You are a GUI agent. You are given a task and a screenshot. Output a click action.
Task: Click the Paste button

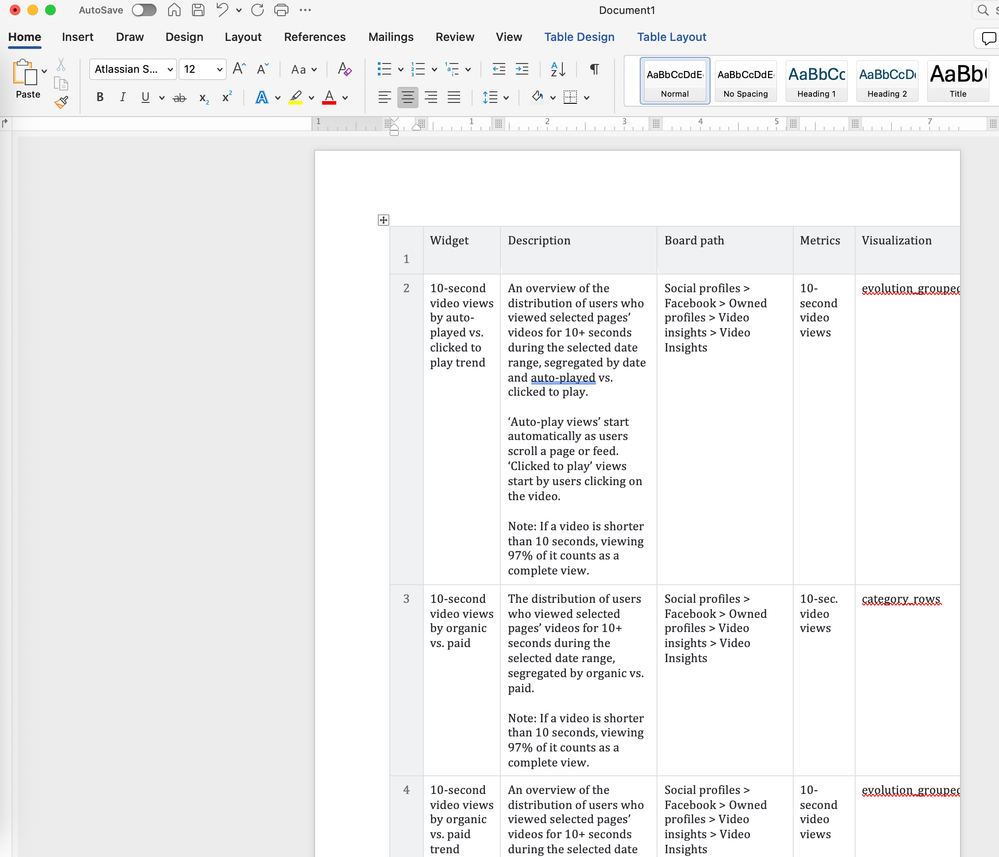[x=28, y=80]
